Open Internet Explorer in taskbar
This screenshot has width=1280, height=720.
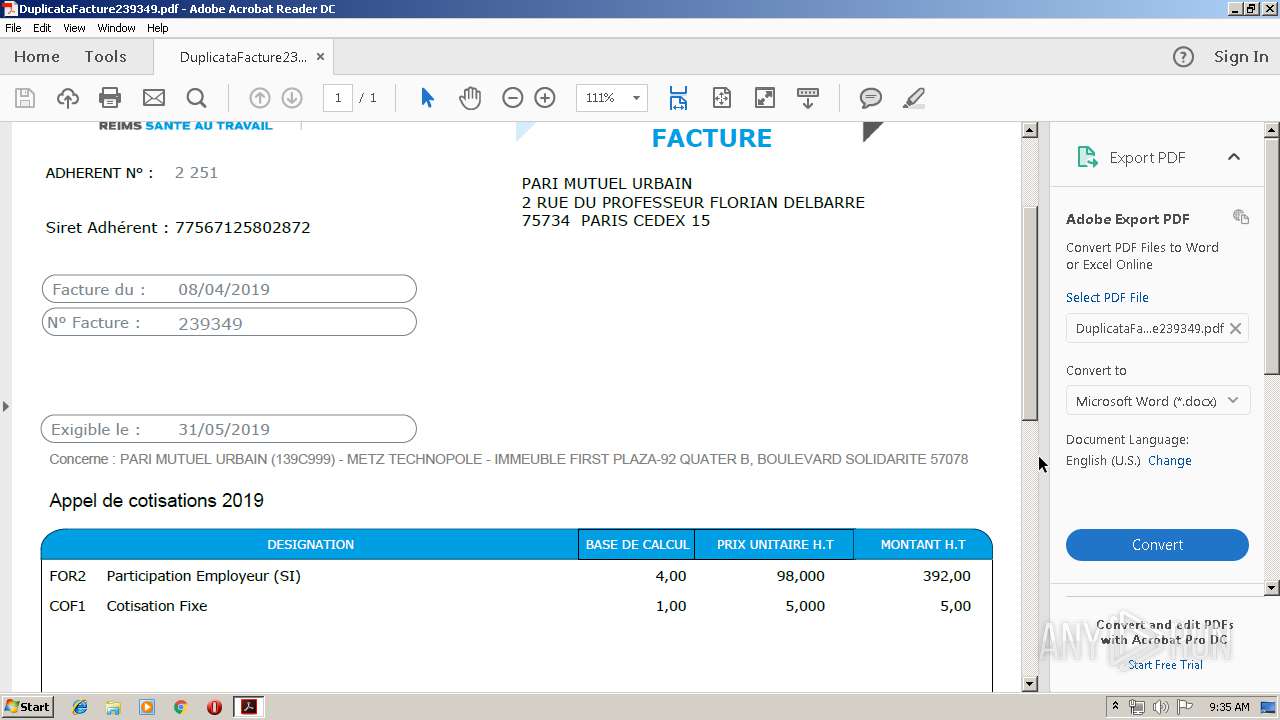(80, 707)
